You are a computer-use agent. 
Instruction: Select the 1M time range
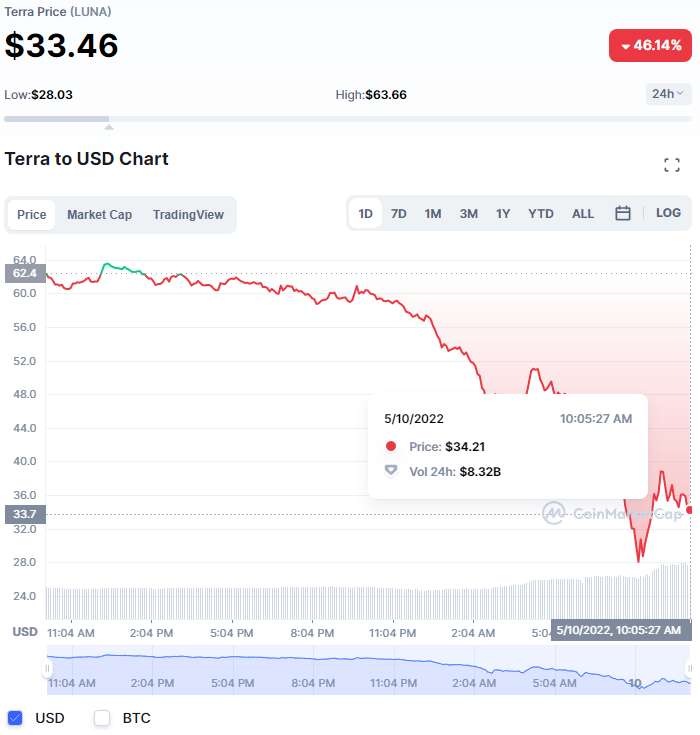(433, 214)
